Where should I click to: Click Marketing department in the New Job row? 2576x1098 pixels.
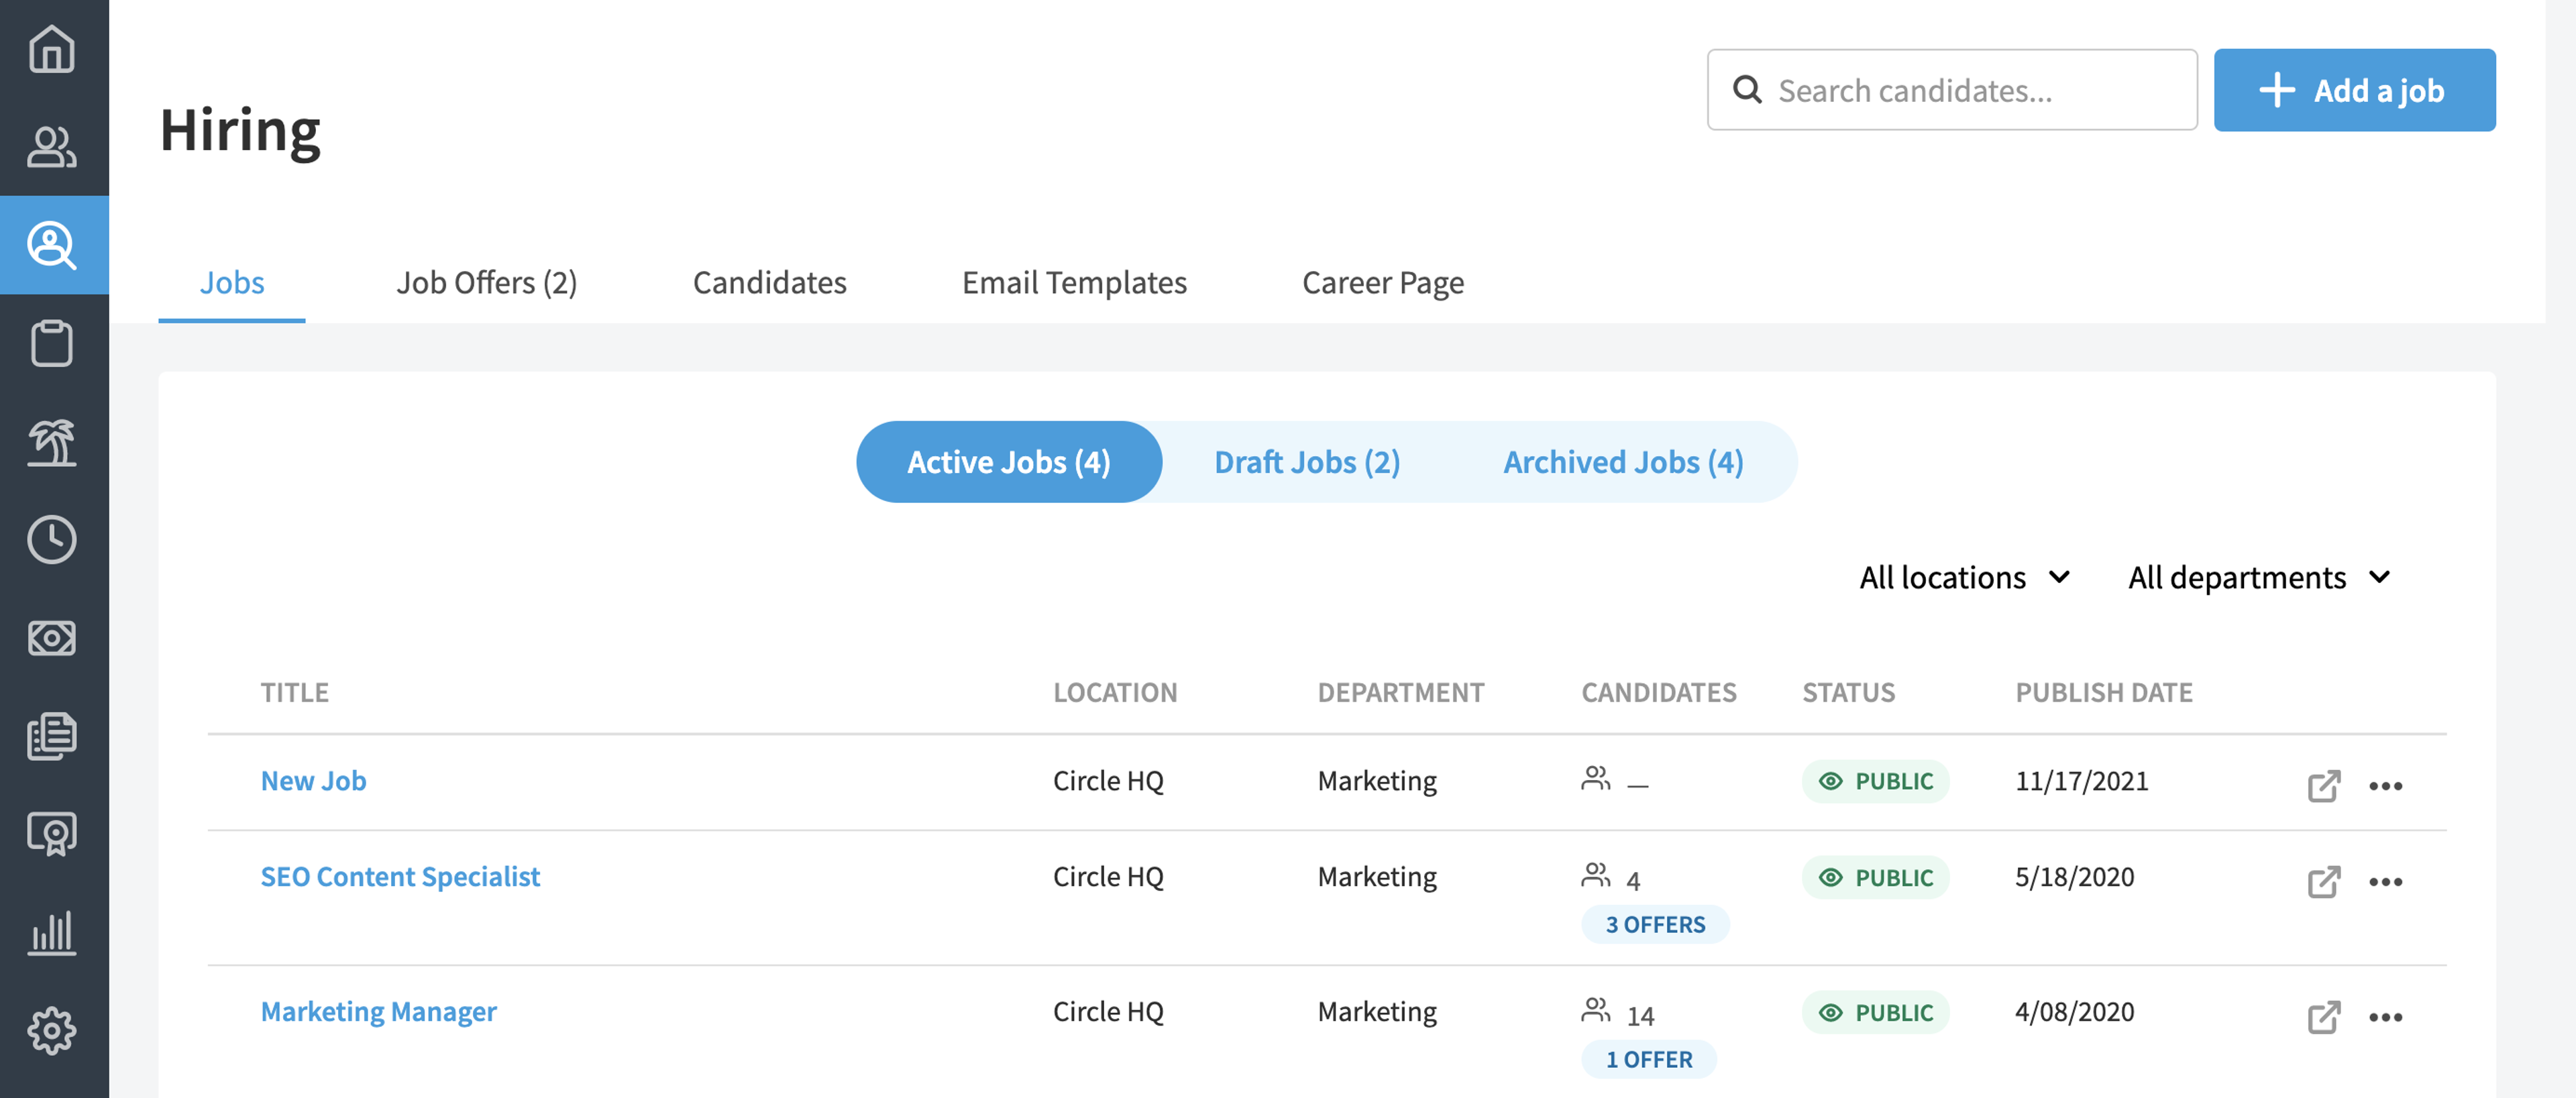click(x=1377, y=781)
